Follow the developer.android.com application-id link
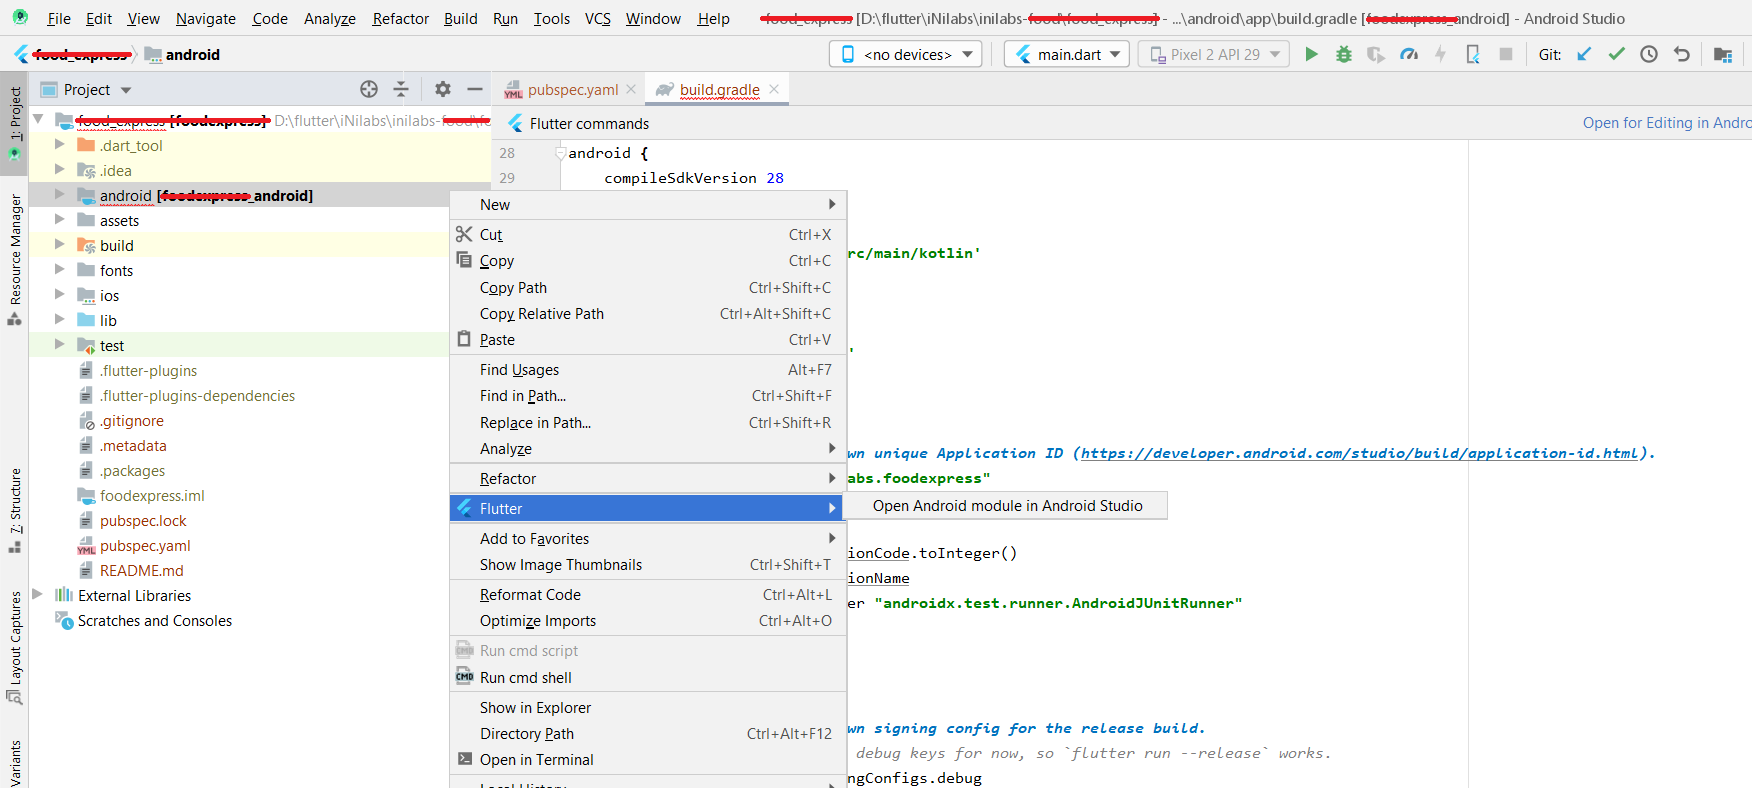This screenshot has width=1752, height=788. [x=1360, y=453]
